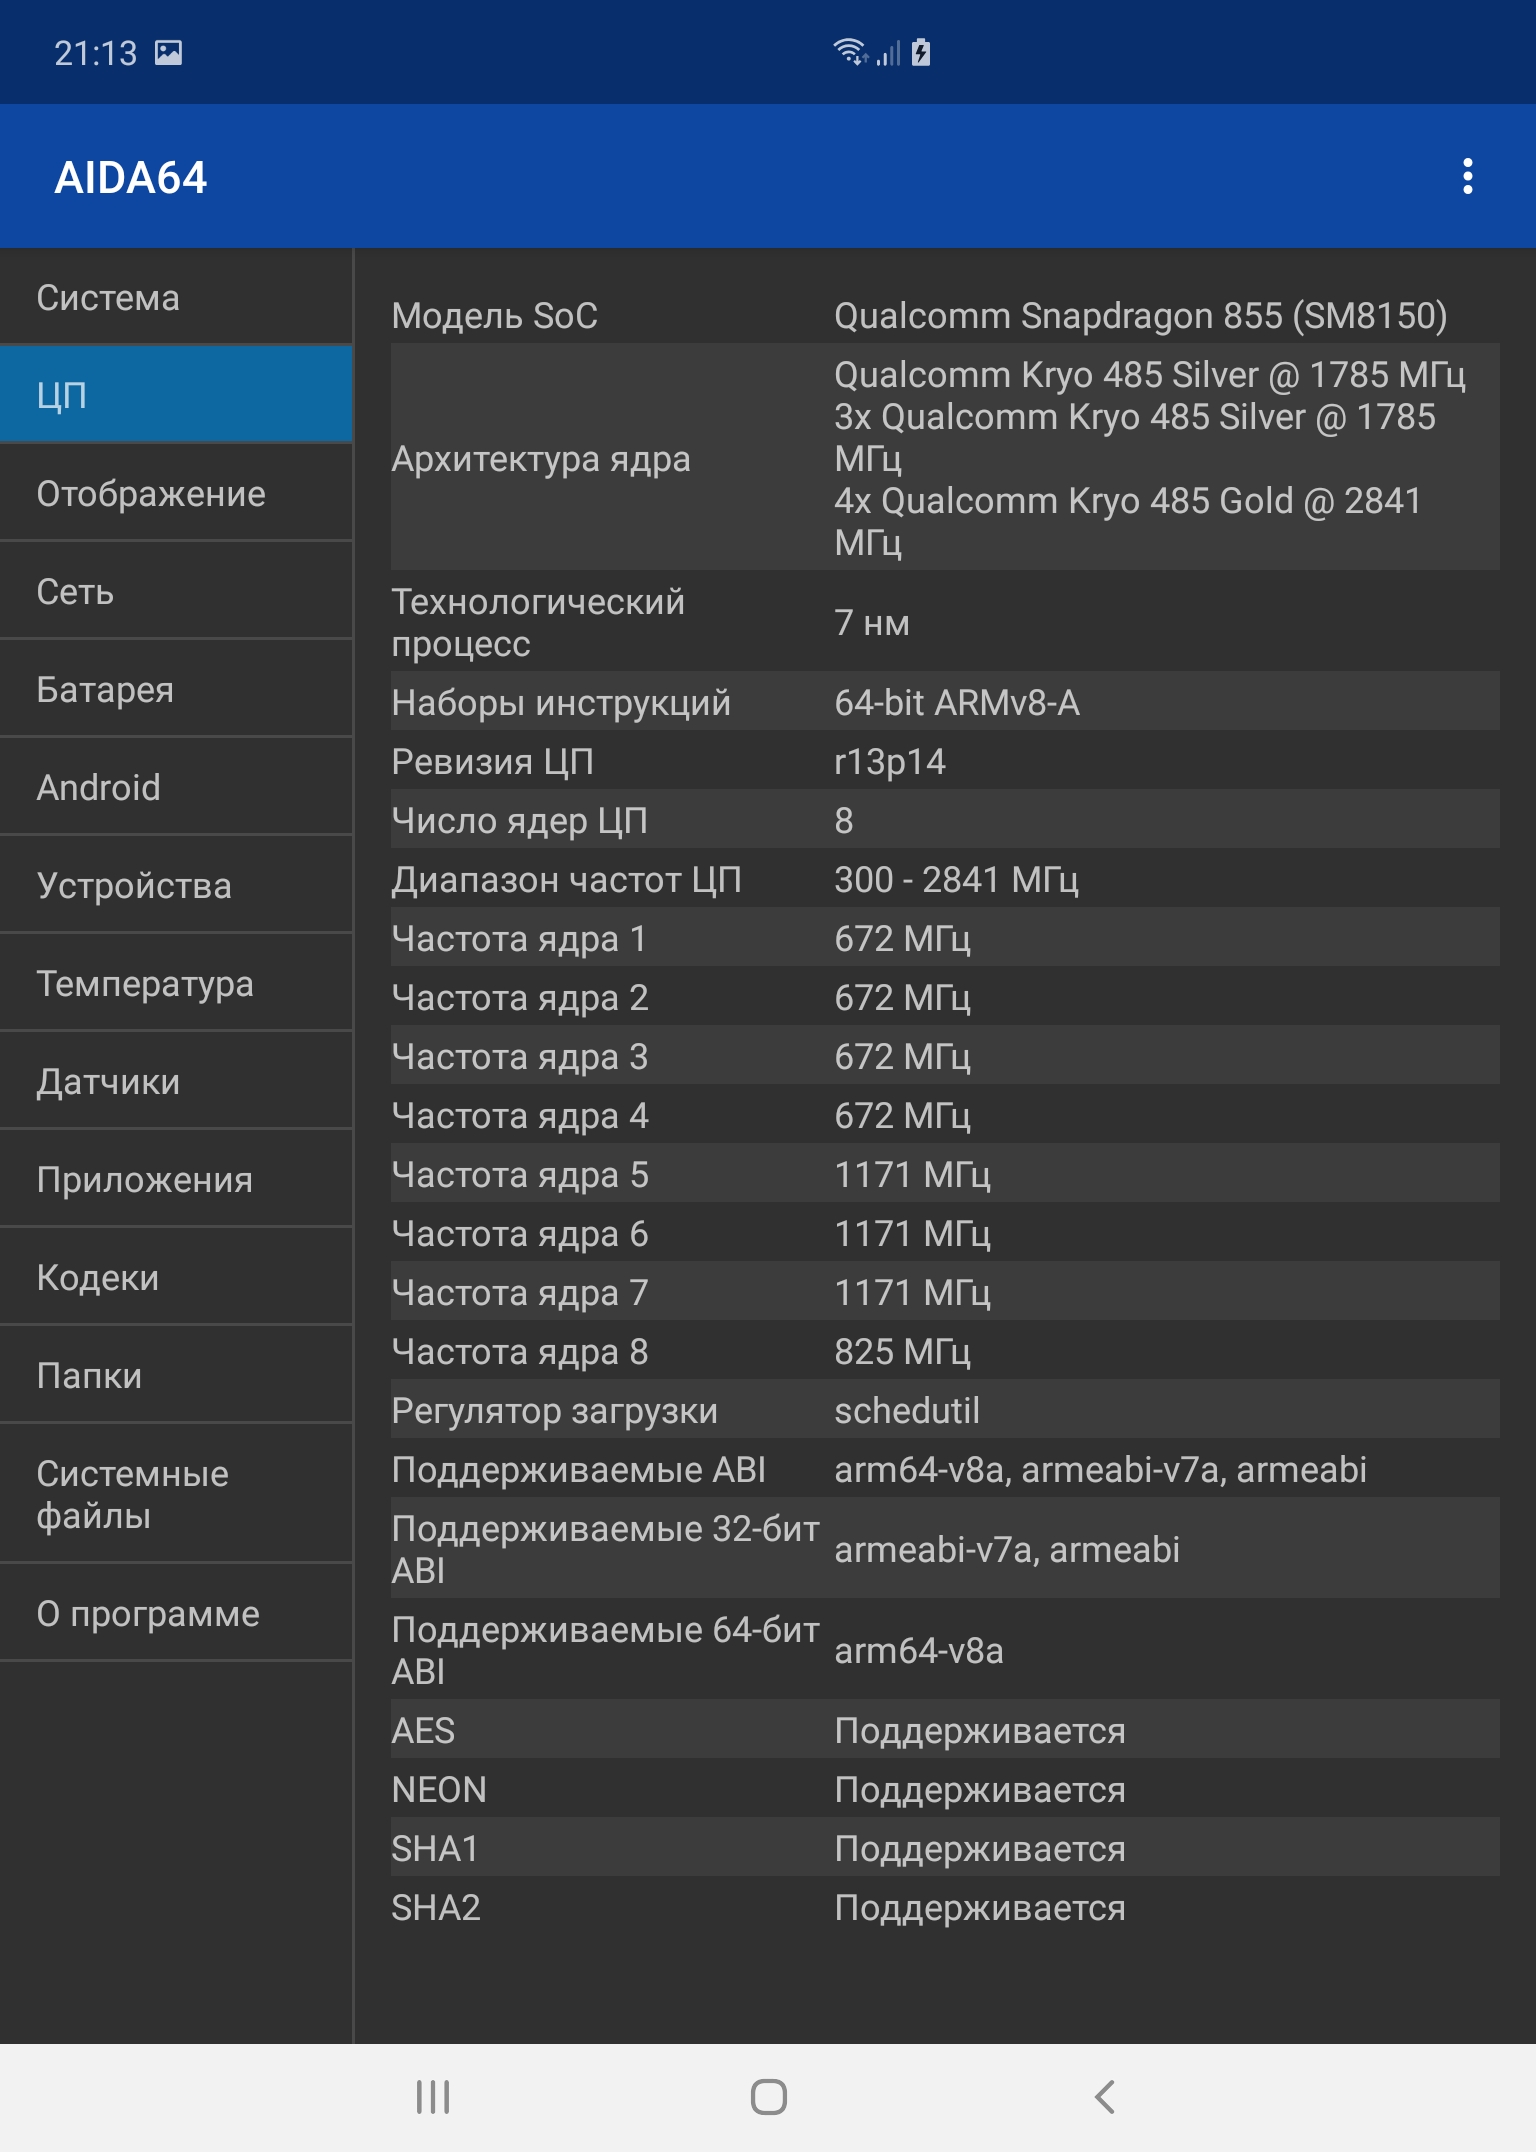1536x2152 pixels.
Task: Select the Частота ядра 3 row
Action: (945, 1056)
